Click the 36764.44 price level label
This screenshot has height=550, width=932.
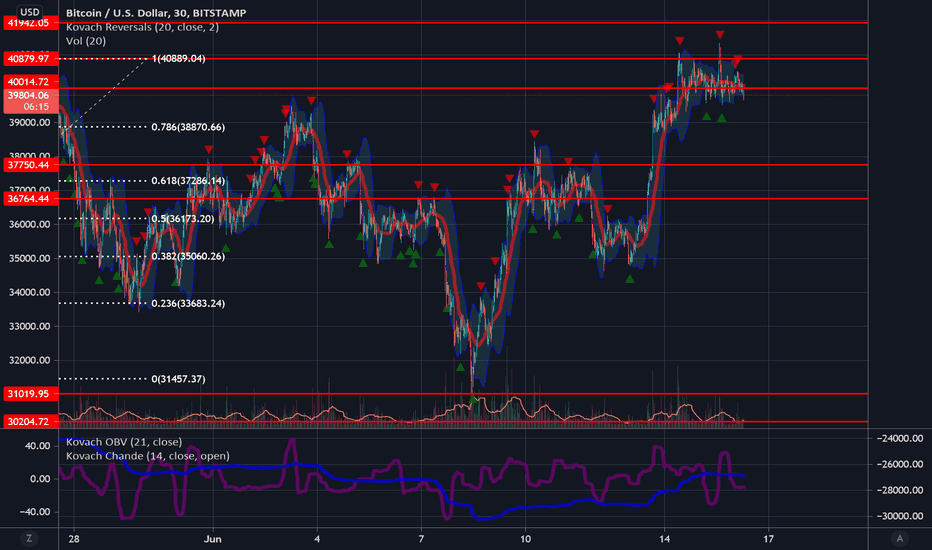[x=30, y=199]
